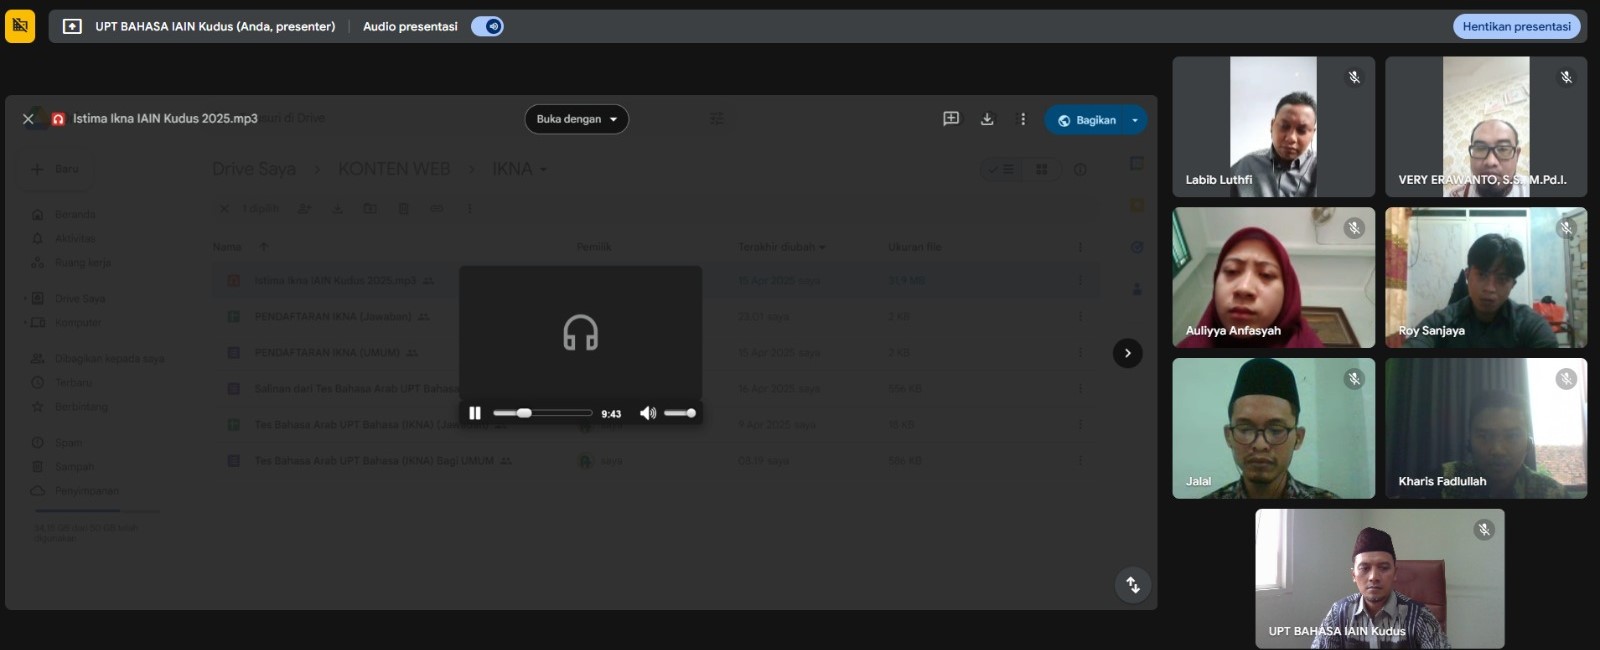Click the muted mic icon on Labib Luthfi

1354,77
